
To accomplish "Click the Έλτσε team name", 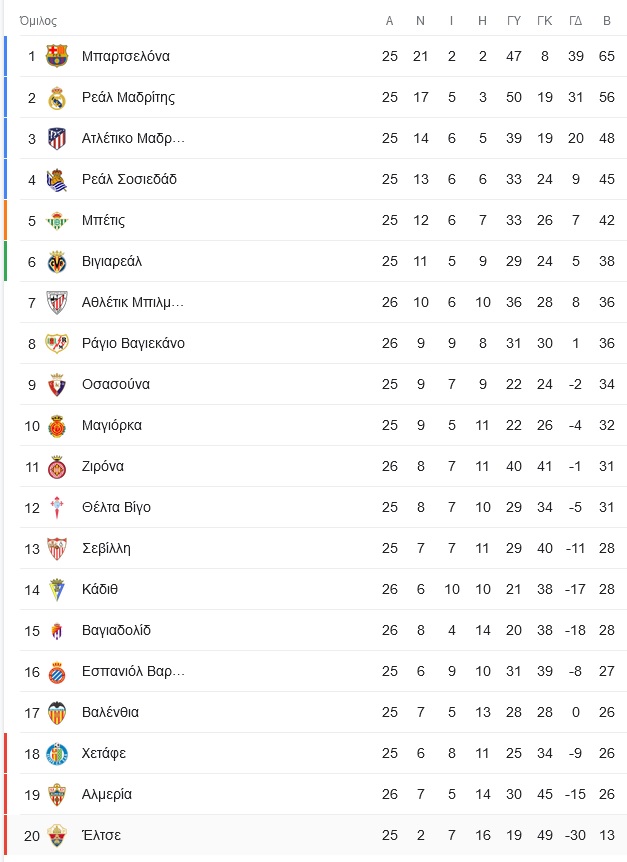I will [101, 835].
